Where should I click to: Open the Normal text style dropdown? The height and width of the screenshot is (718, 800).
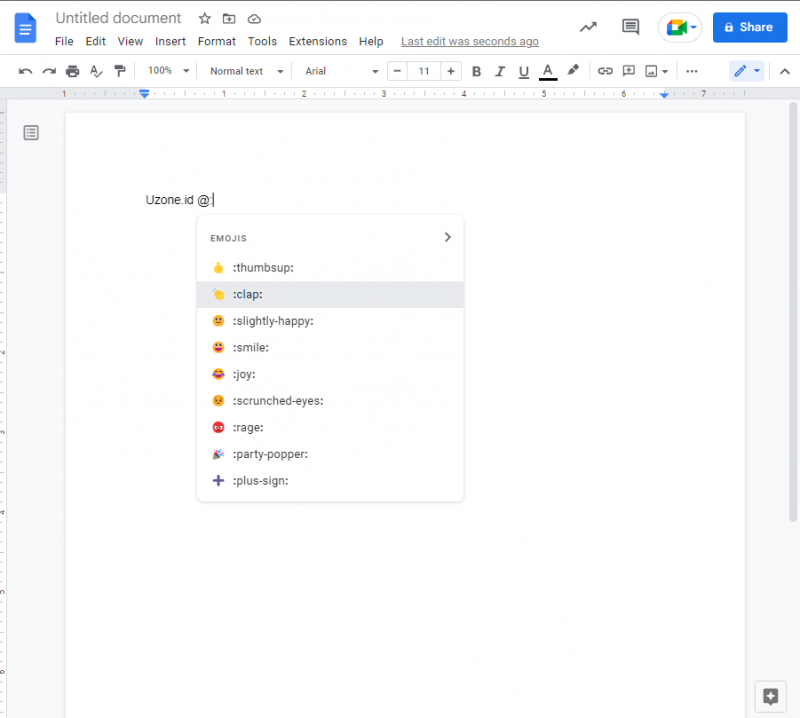pos(246,71)
